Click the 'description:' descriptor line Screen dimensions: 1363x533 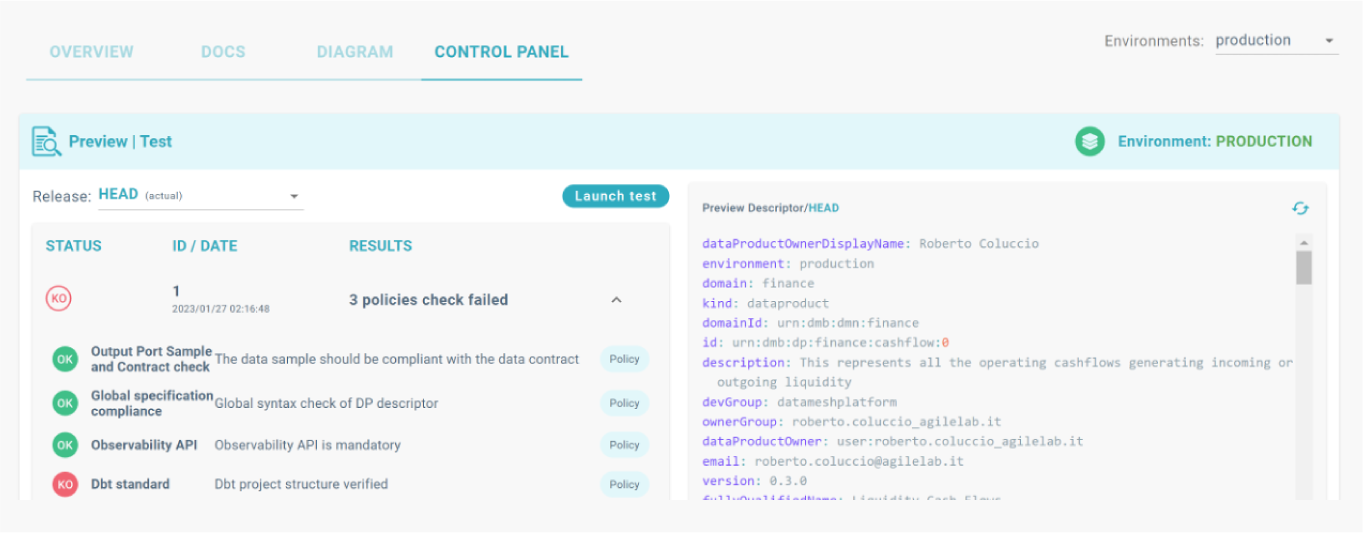997,372
